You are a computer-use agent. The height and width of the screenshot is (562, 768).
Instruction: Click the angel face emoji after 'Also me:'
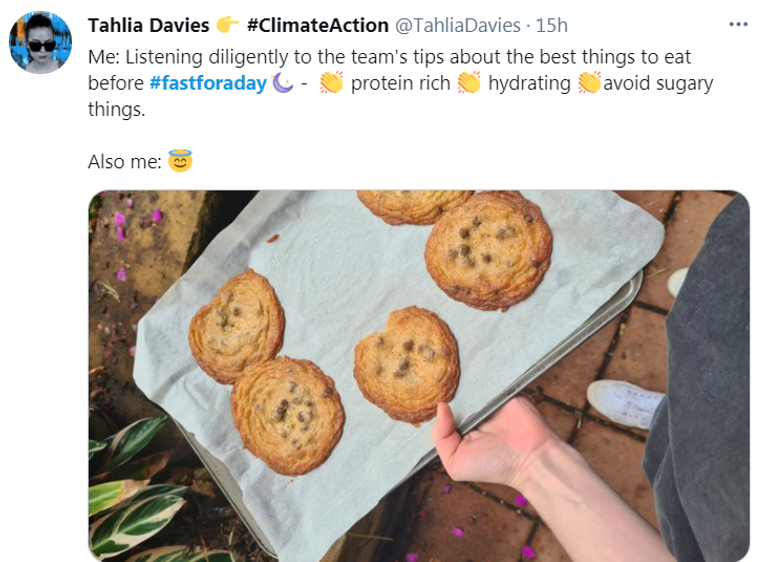[180, 160]
